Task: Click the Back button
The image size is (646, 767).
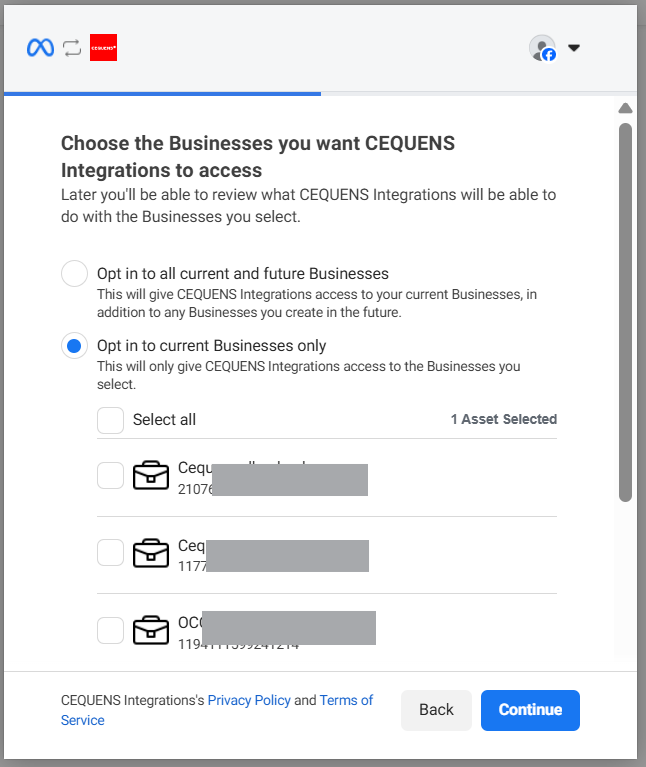Action: pos(436,710)
